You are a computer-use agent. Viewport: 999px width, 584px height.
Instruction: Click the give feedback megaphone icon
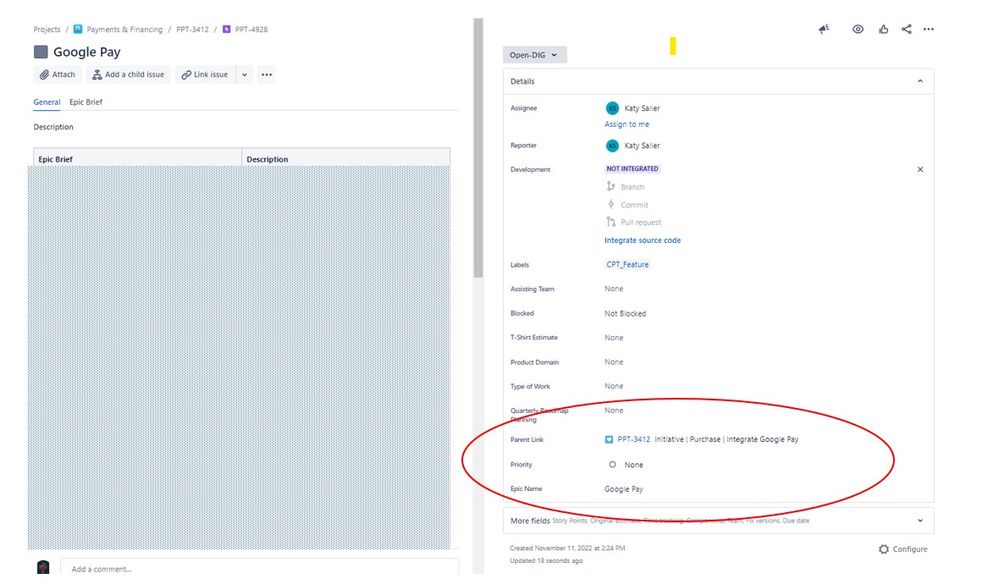[x=824, y=29]
